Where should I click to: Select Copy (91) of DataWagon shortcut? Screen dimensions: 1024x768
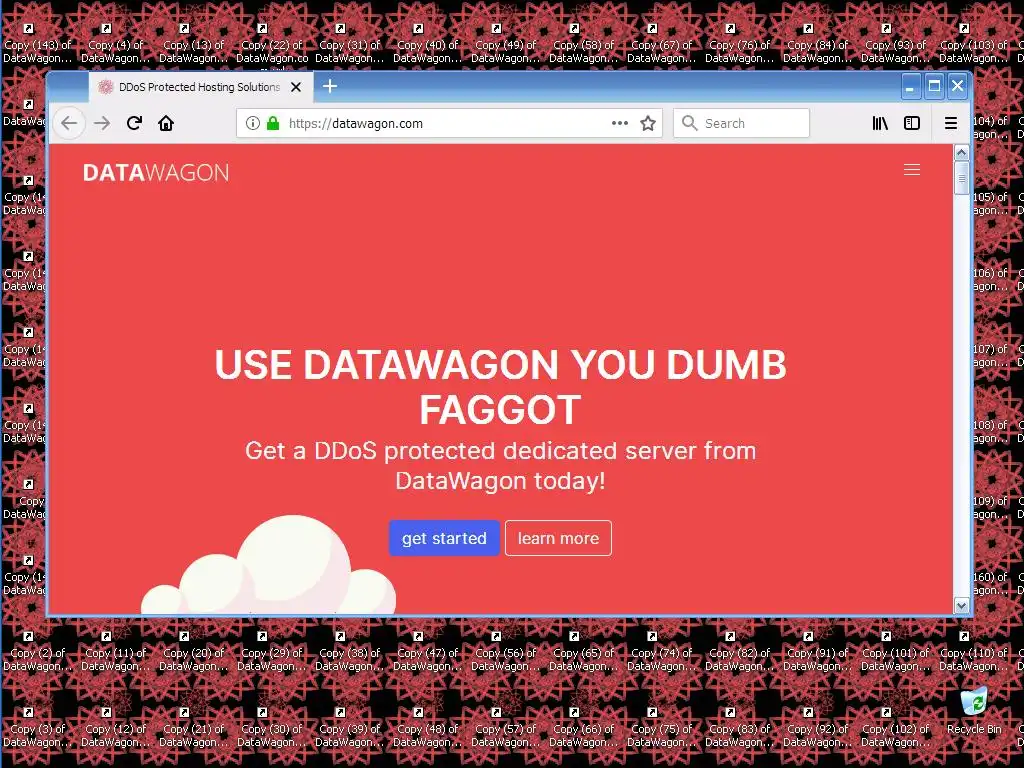(817, 652)
